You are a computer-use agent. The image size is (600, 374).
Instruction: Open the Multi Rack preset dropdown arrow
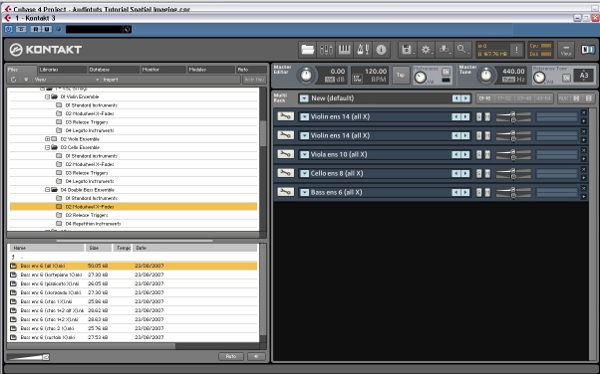[x=304, y=98]
